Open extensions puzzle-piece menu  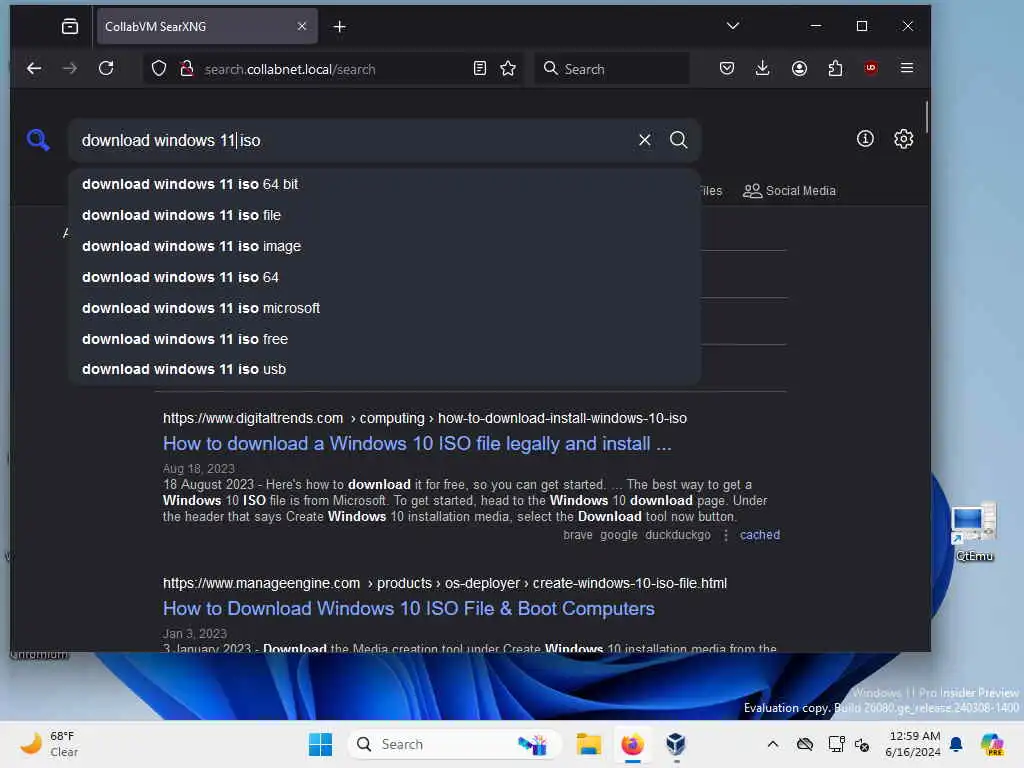tap(835, 69)
